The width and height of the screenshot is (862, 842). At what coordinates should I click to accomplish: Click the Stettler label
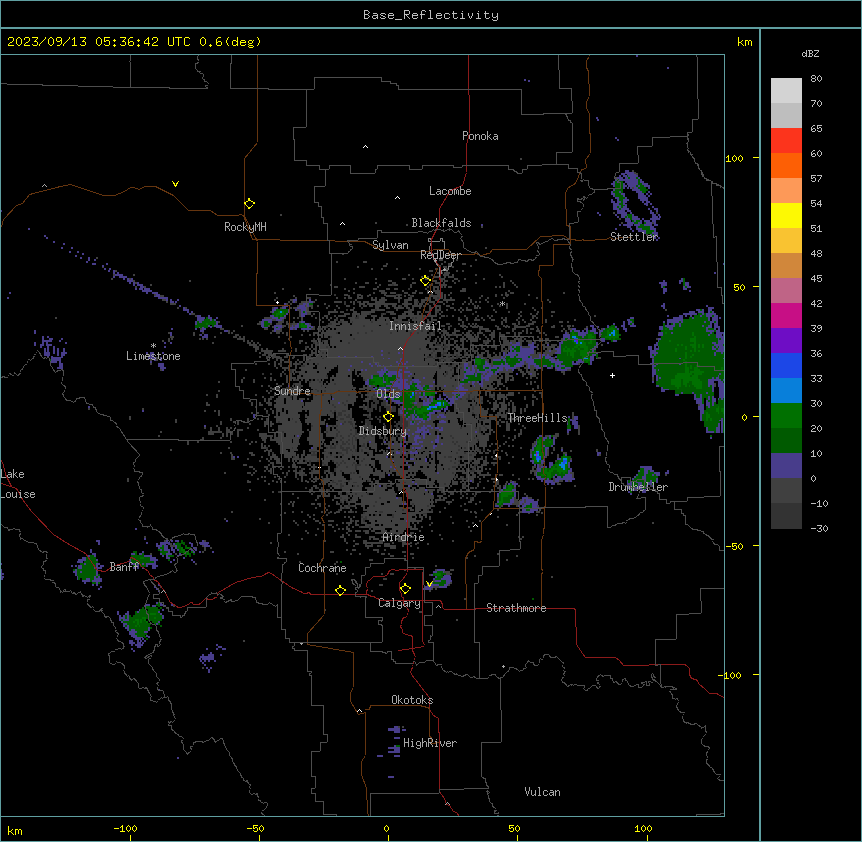[634, 237]
